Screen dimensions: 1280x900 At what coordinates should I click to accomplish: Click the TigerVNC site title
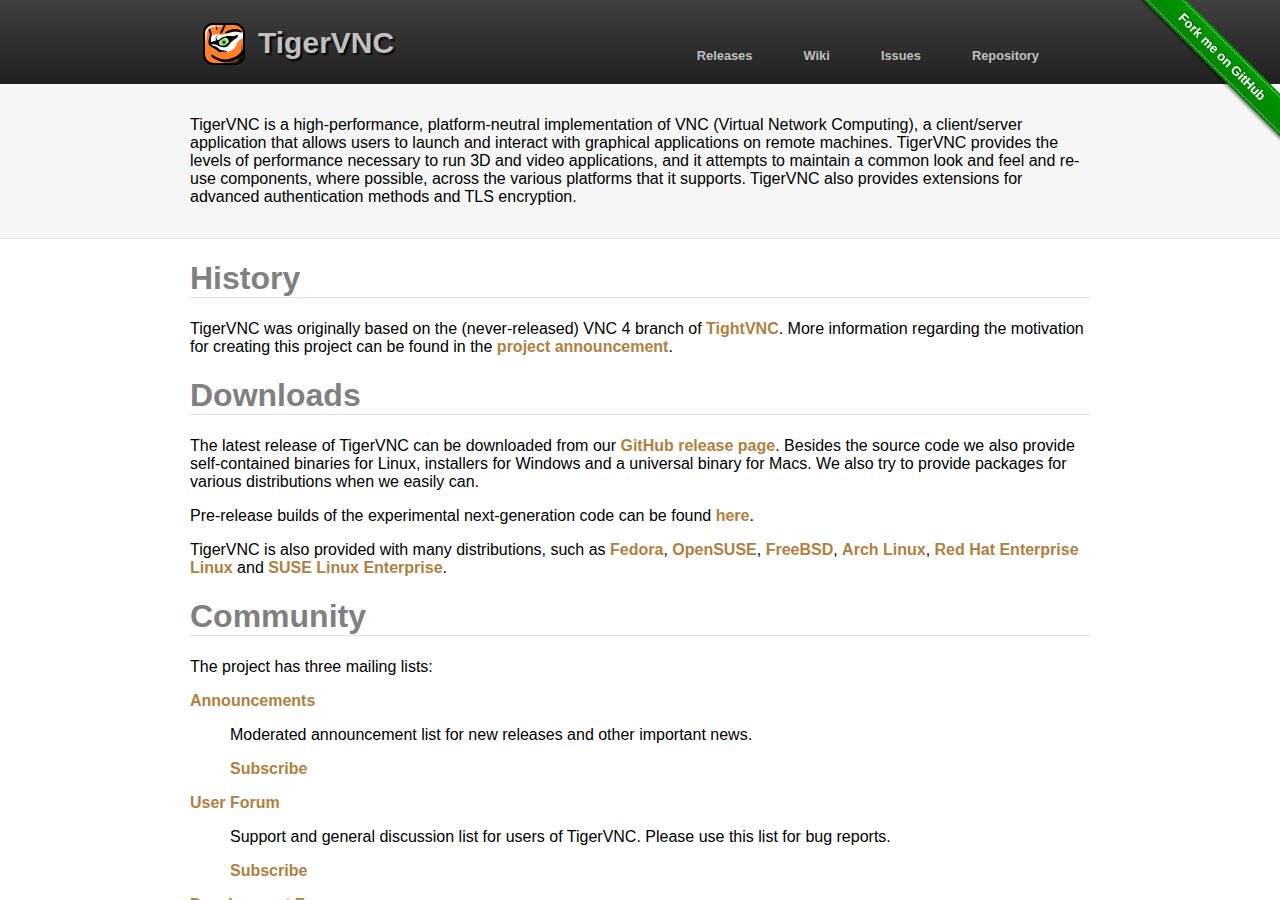pos(326,43)
